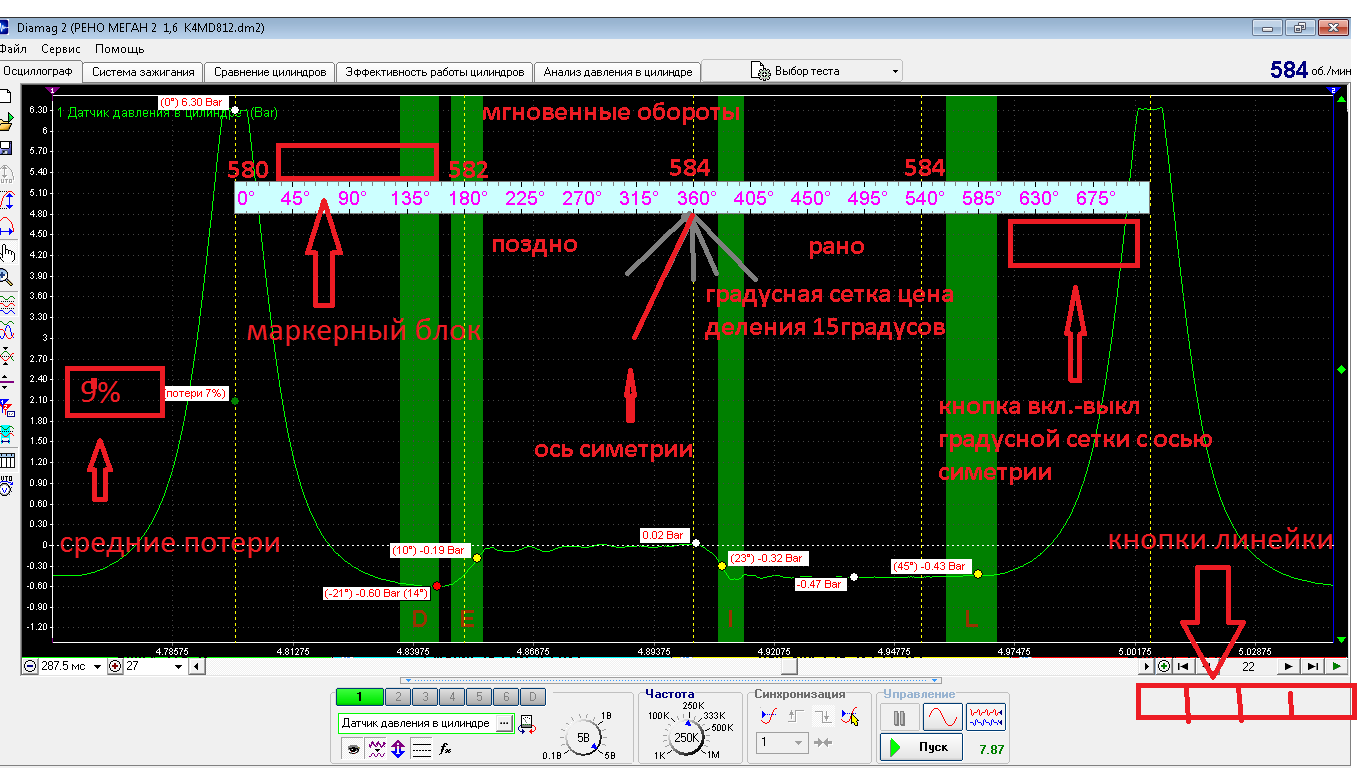Viewport: 1360px width, 768px height.
Task: Click the horizontal scrollbar thumb under waveform
Action: pyautogui.click(x=790, y=666)
